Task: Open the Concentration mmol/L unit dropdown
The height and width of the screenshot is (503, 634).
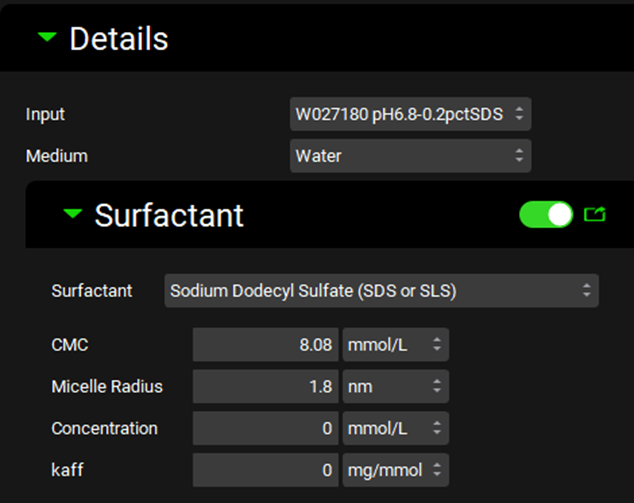Action: [395, 428]
